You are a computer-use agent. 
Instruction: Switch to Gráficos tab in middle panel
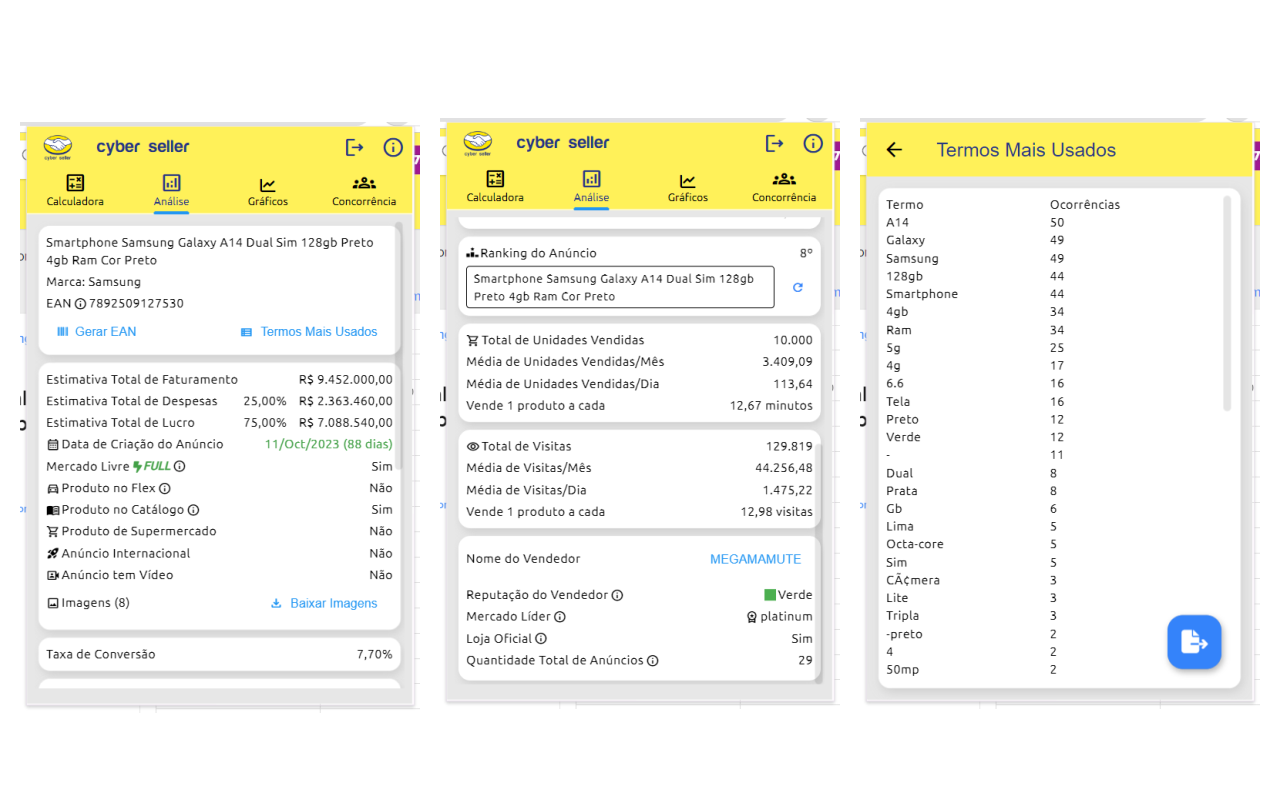[688, 187]
